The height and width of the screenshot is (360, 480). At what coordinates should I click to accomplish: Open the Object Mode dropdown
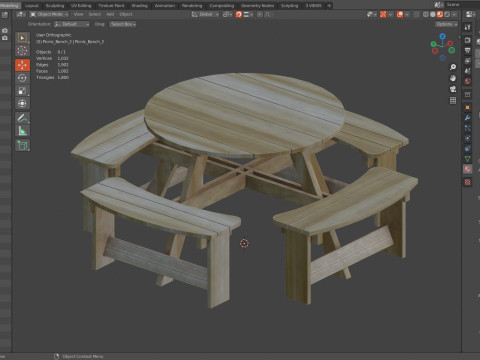point(49,14)
